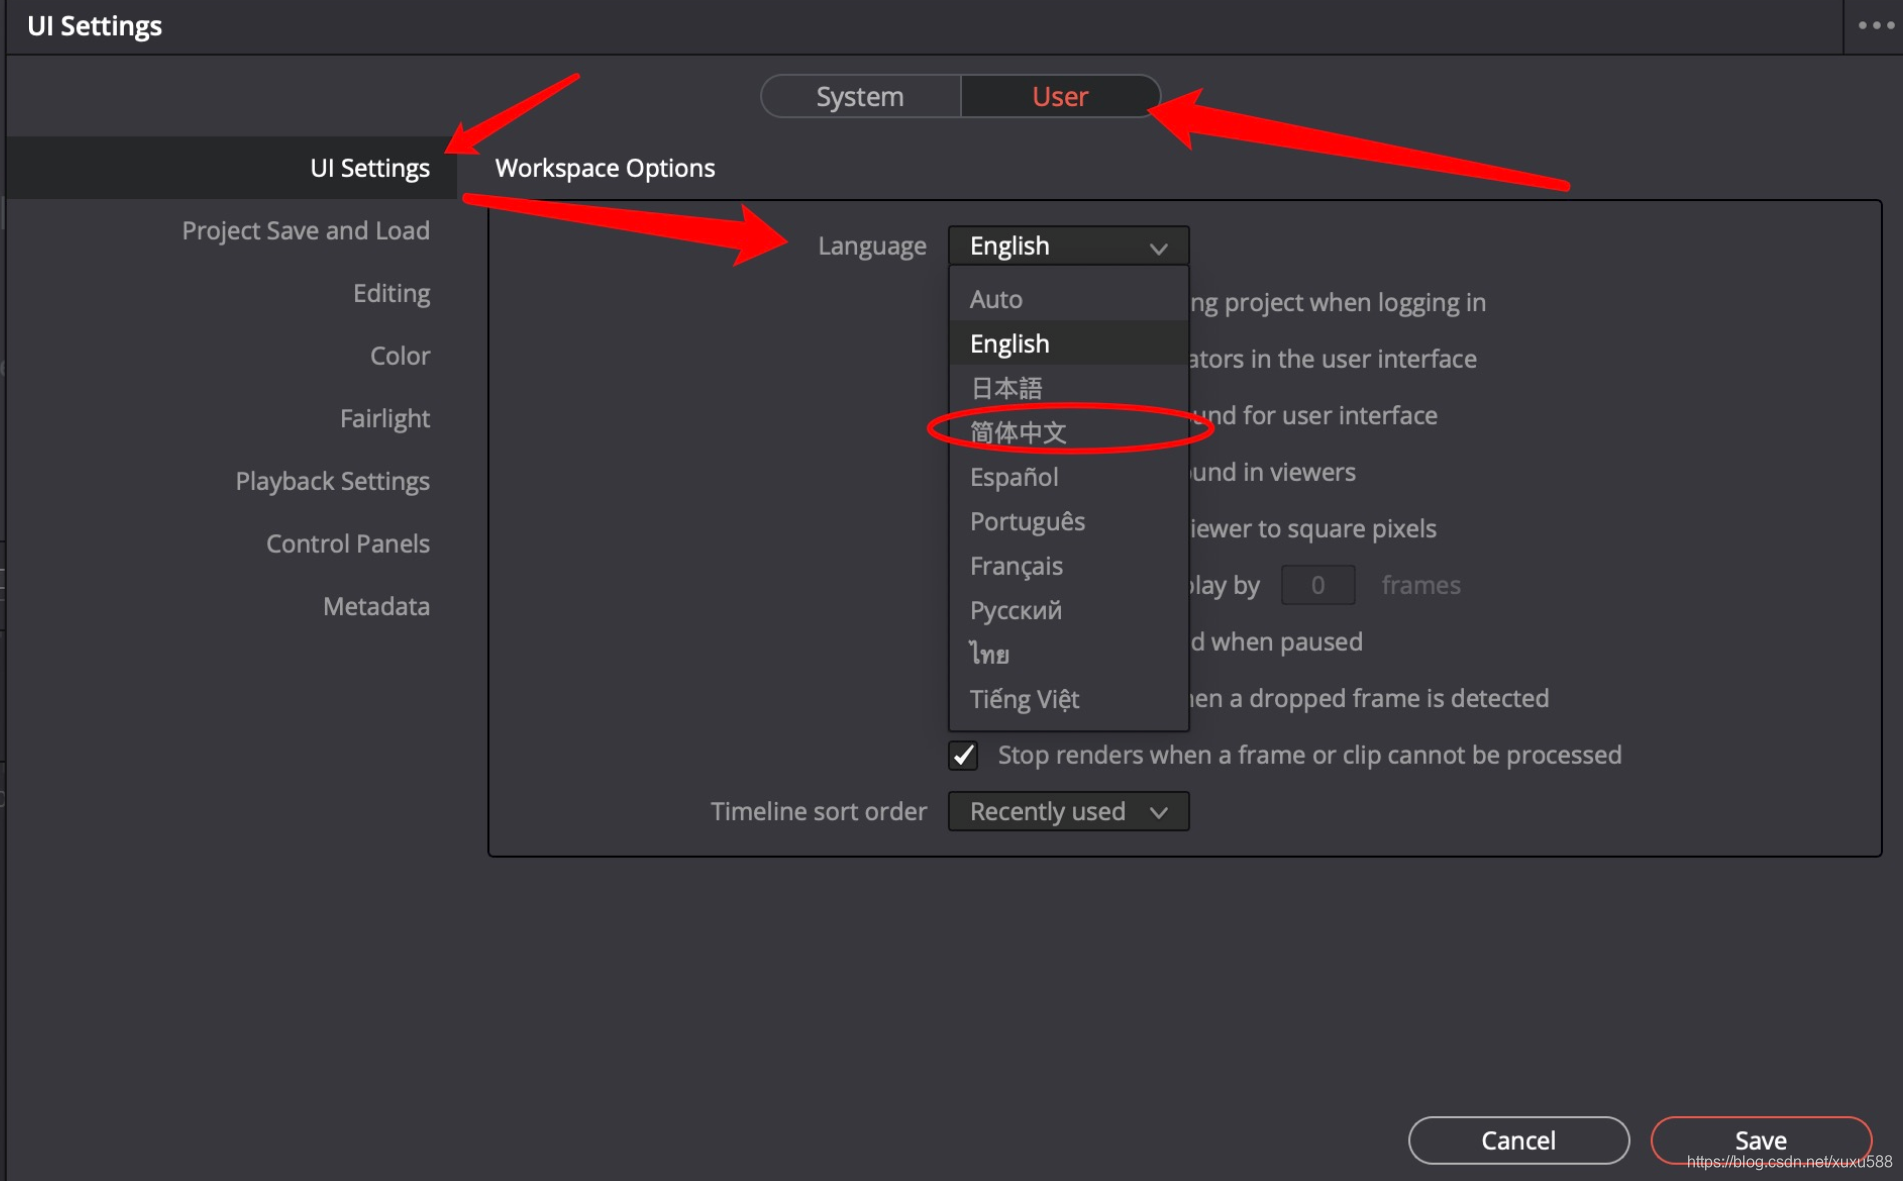Screen dimensions: 1903x1181
Task: Expand the Language dropdown arrow
Action: click(1158, 248)
